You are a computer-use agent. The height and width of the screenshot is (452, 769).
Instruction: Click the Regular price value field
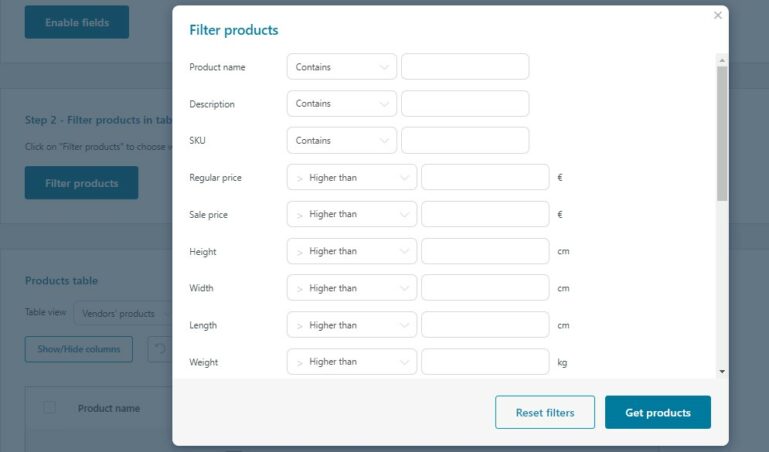[485, 178]
